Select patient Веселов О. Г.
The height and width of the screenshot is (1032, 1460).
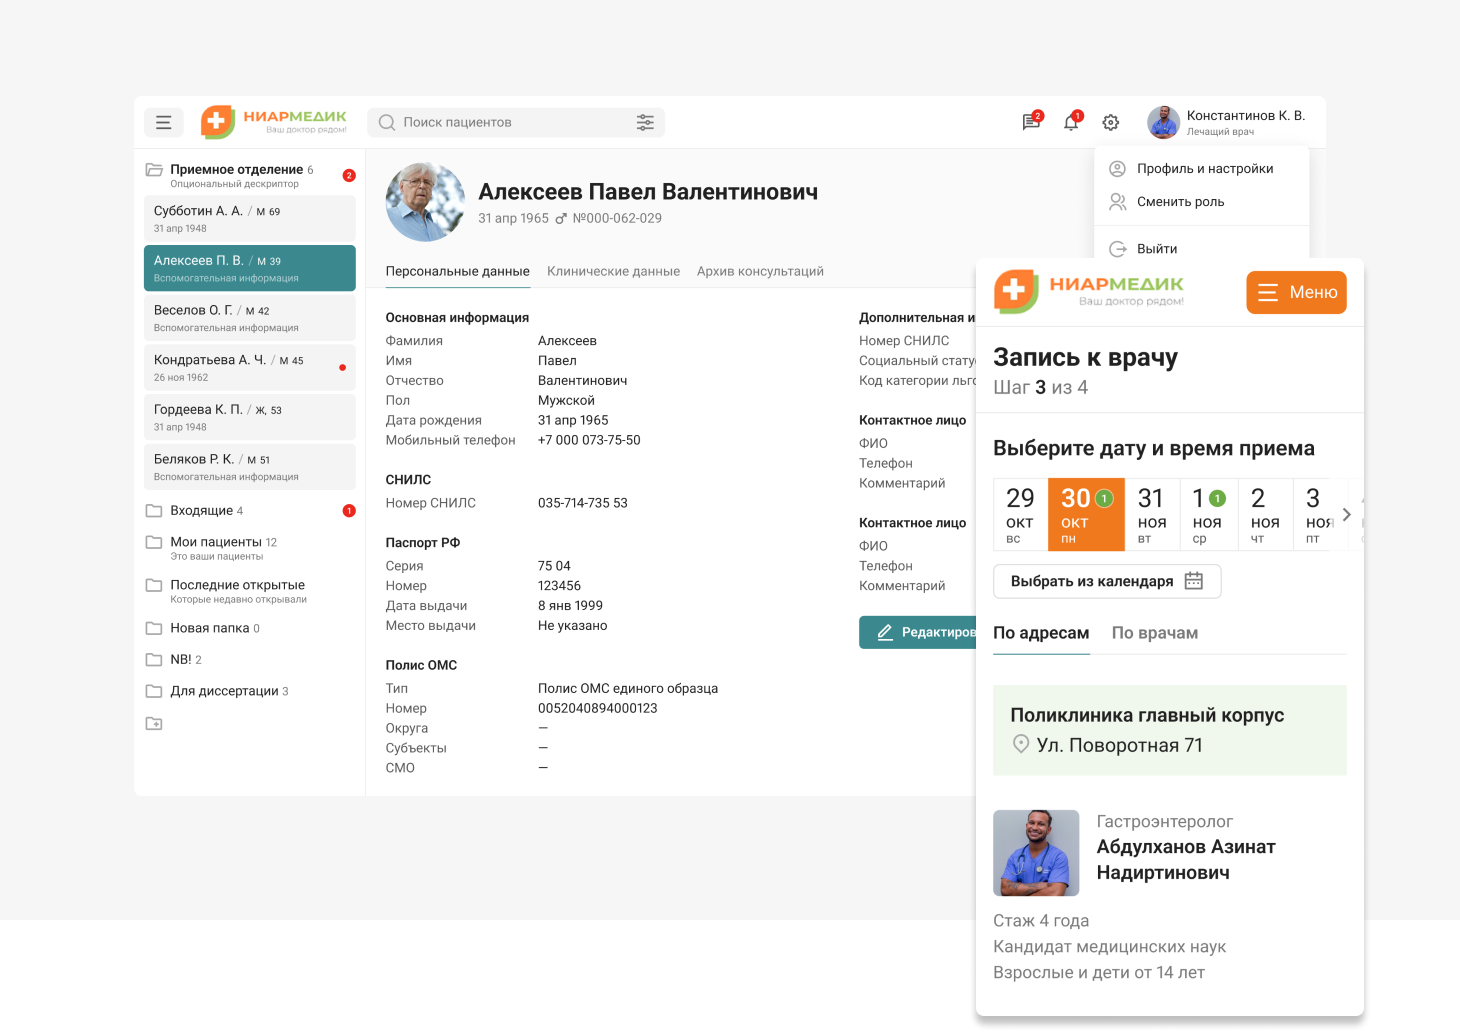click(250, 318)
